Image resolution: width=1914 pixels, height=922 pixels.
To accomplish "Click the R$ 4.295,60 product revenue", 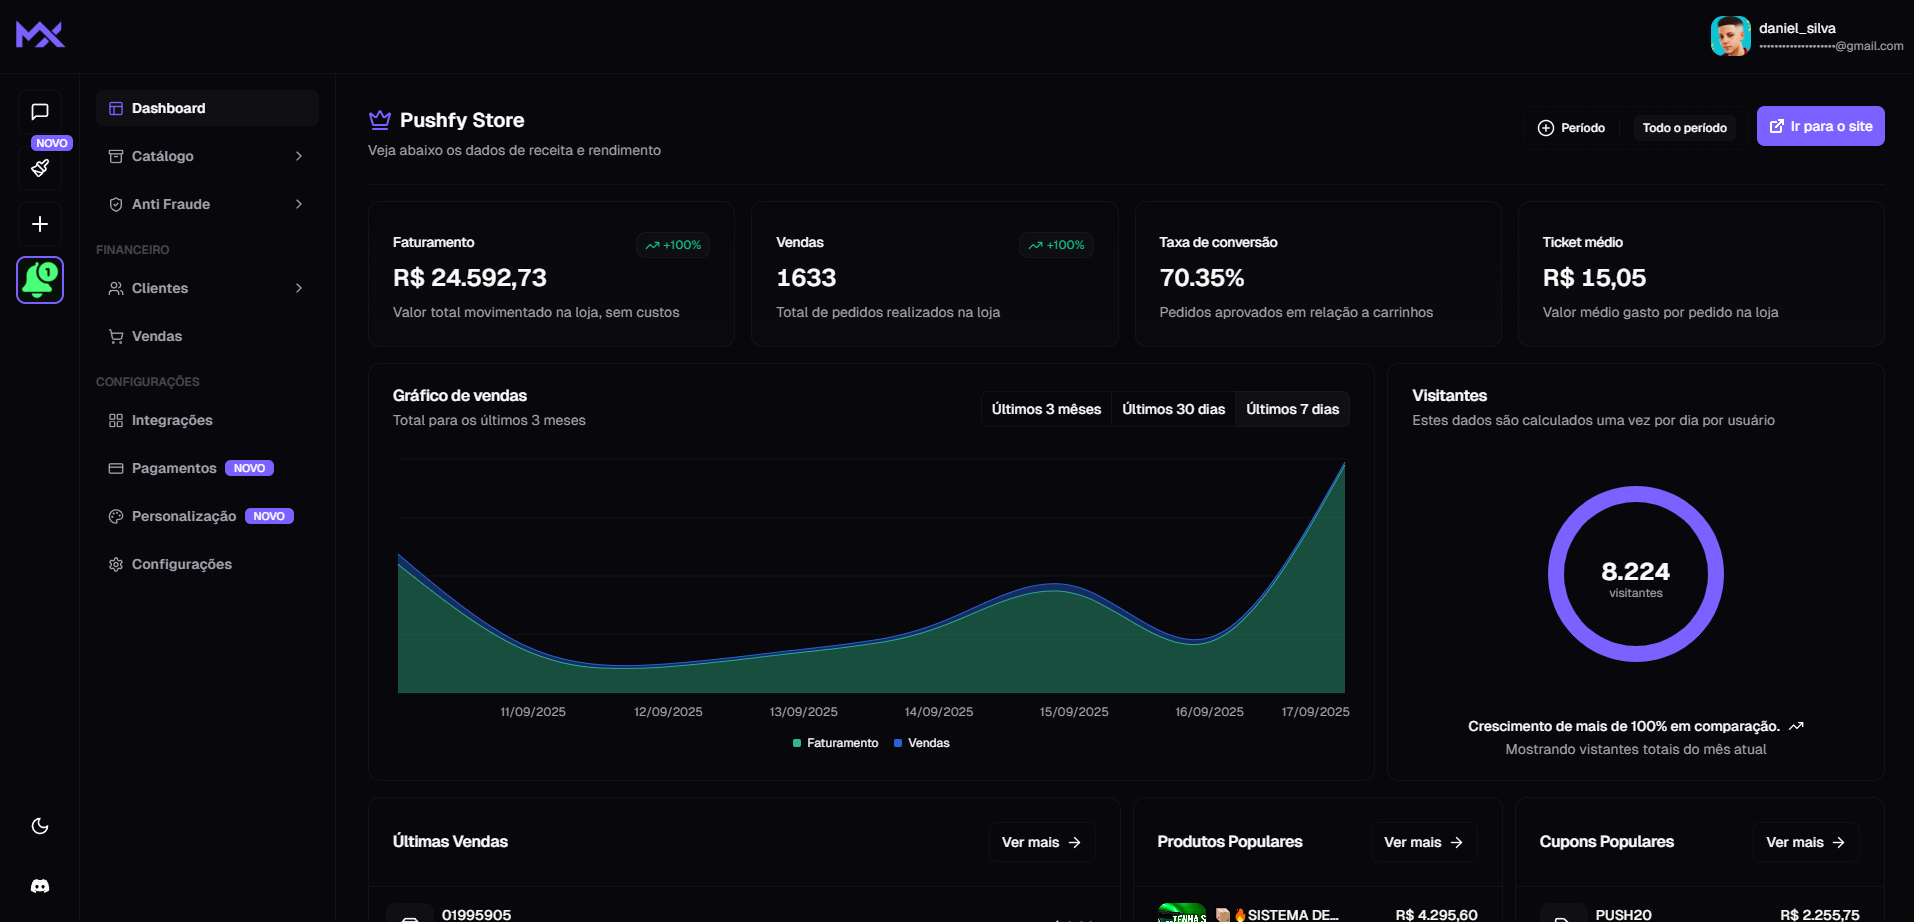I will (1436, 915).
